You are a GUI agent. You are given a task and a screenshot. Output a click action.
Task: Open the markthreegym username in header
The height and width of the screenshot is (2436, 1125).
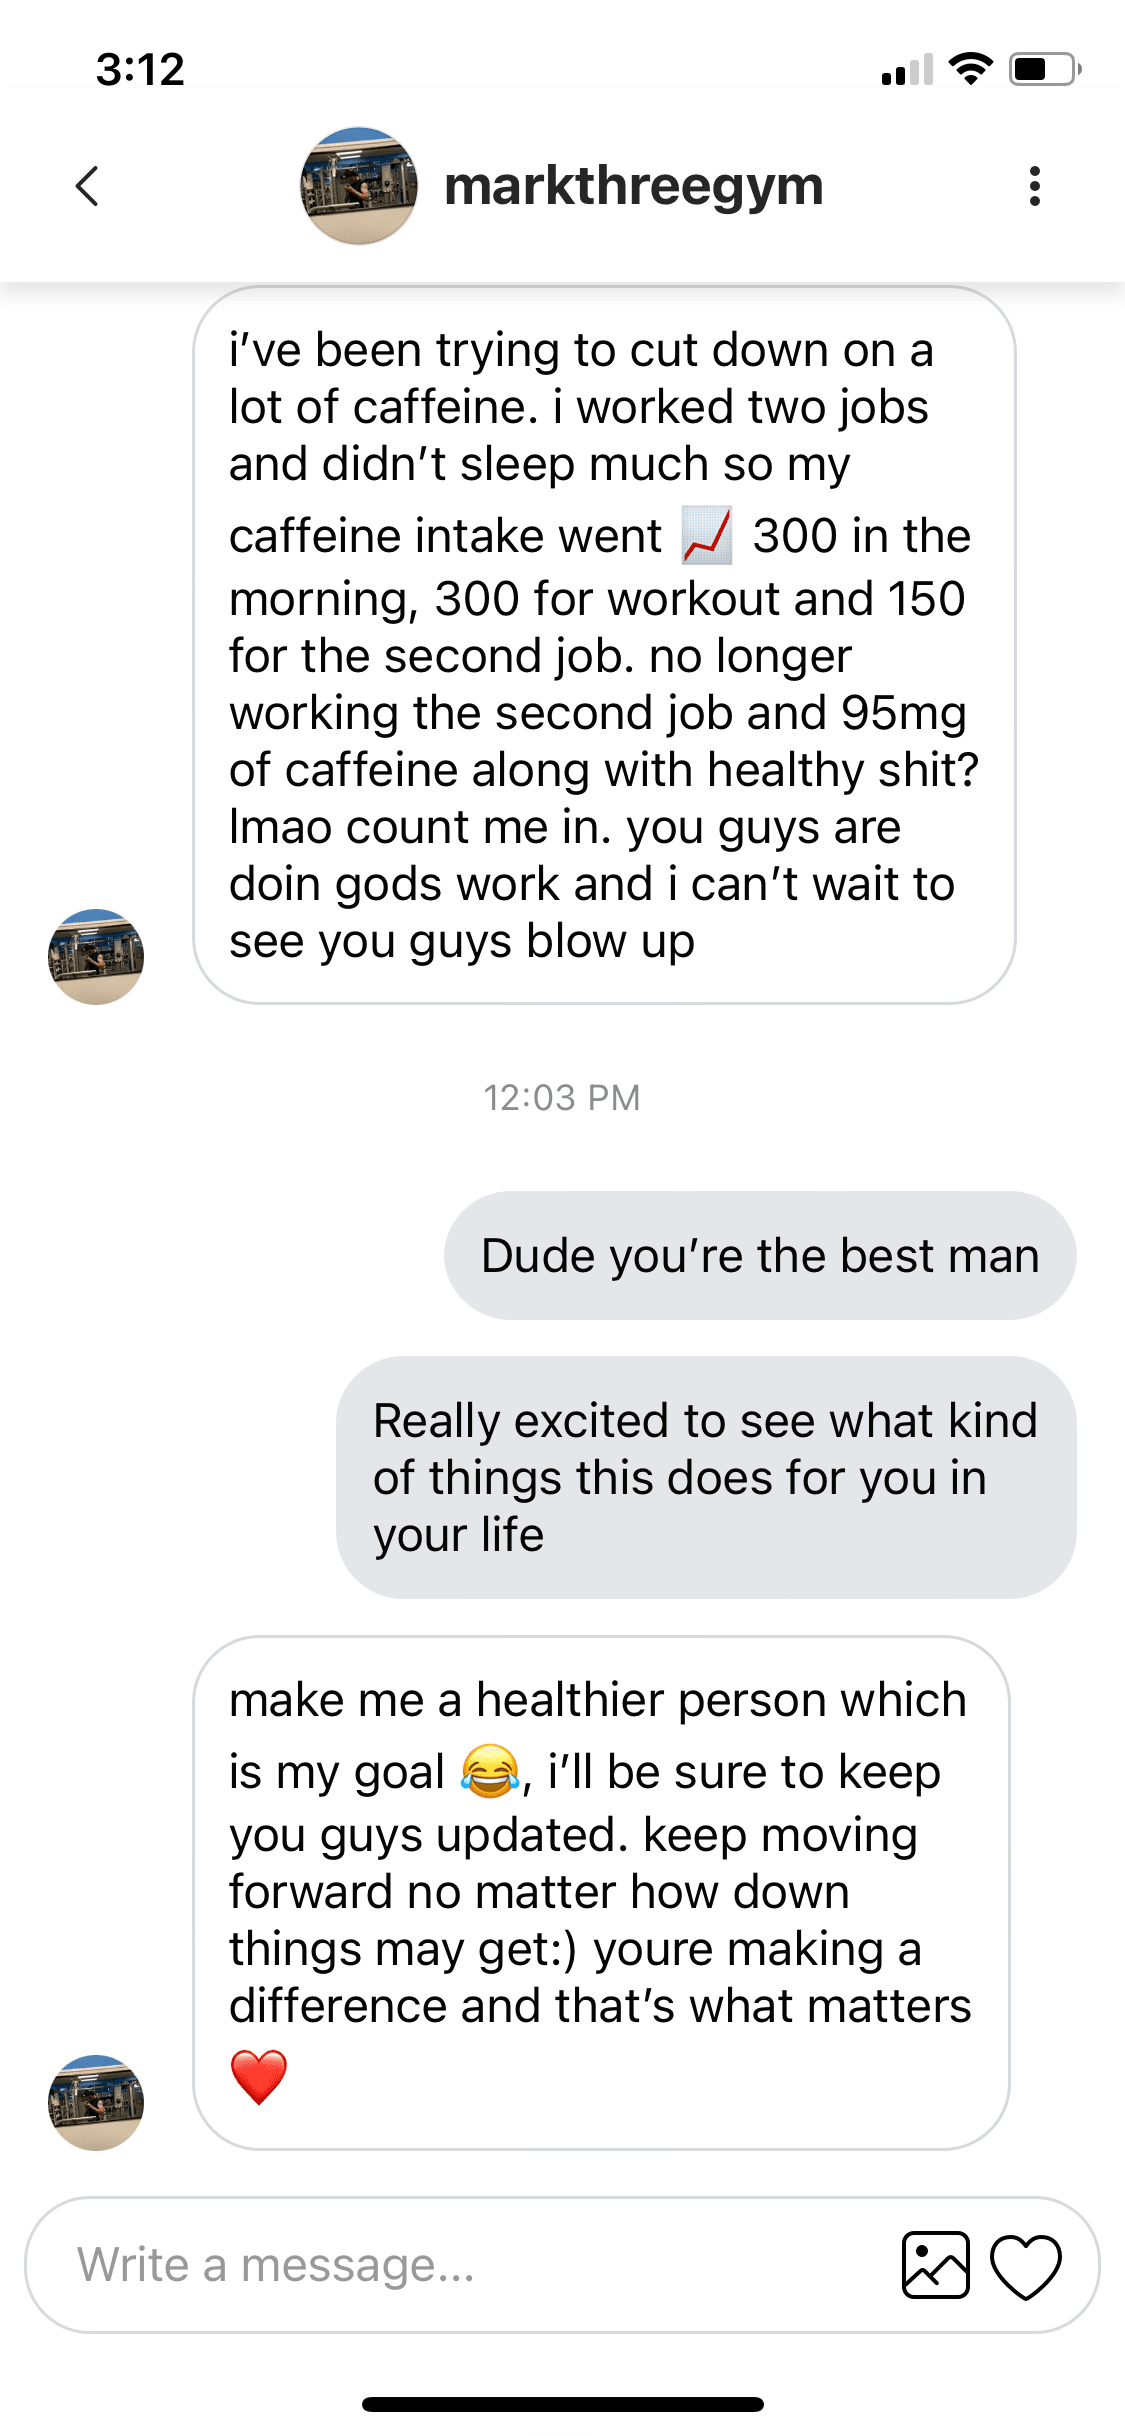click(x=633, y=186)
